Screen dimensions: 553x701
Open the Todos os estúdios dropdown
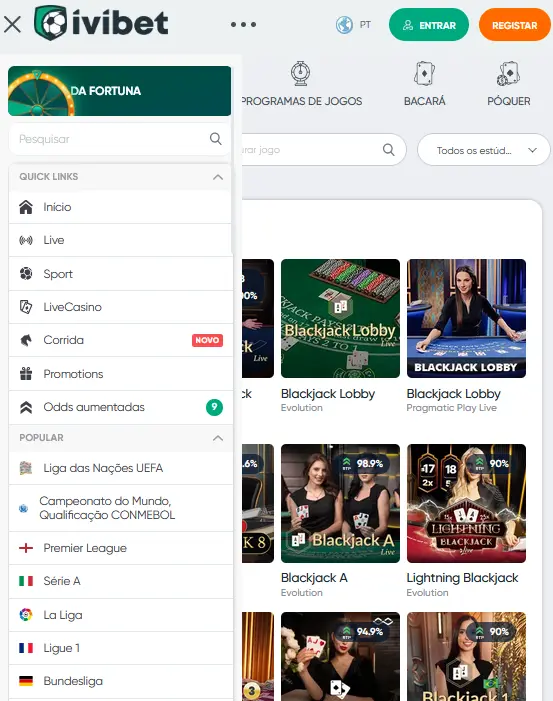[484, 150]
